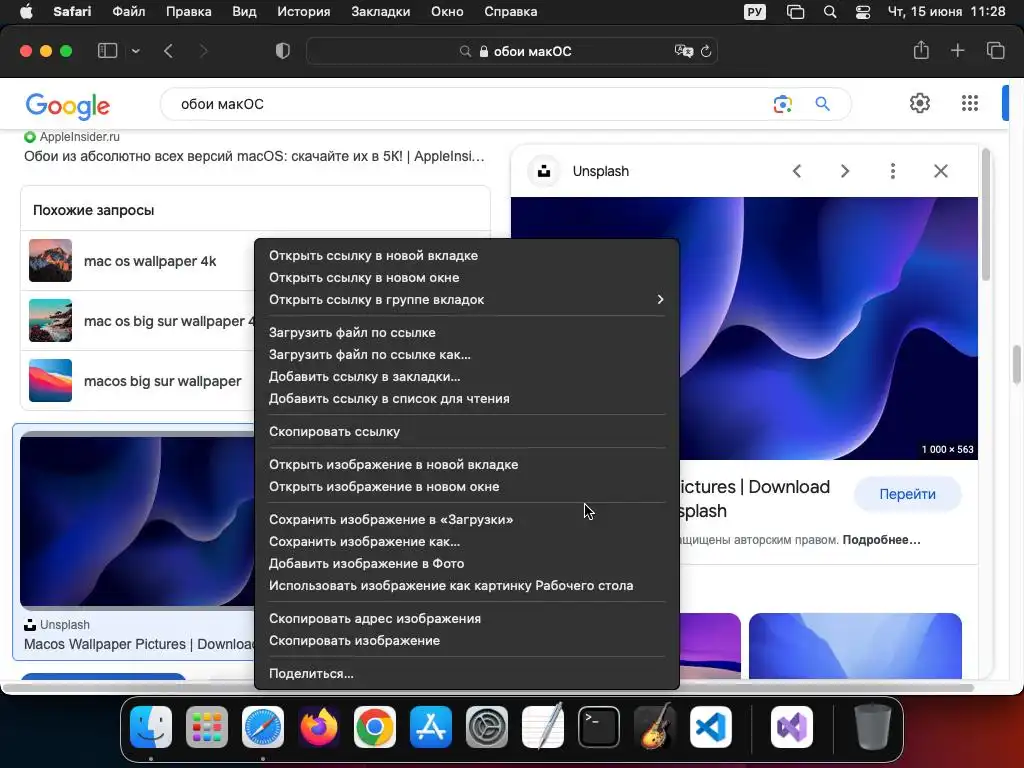Viewport: 1024px width, 768px height.
Task: Expand Открыть ссылку в группе вкладок submenu
Action: 466,300
